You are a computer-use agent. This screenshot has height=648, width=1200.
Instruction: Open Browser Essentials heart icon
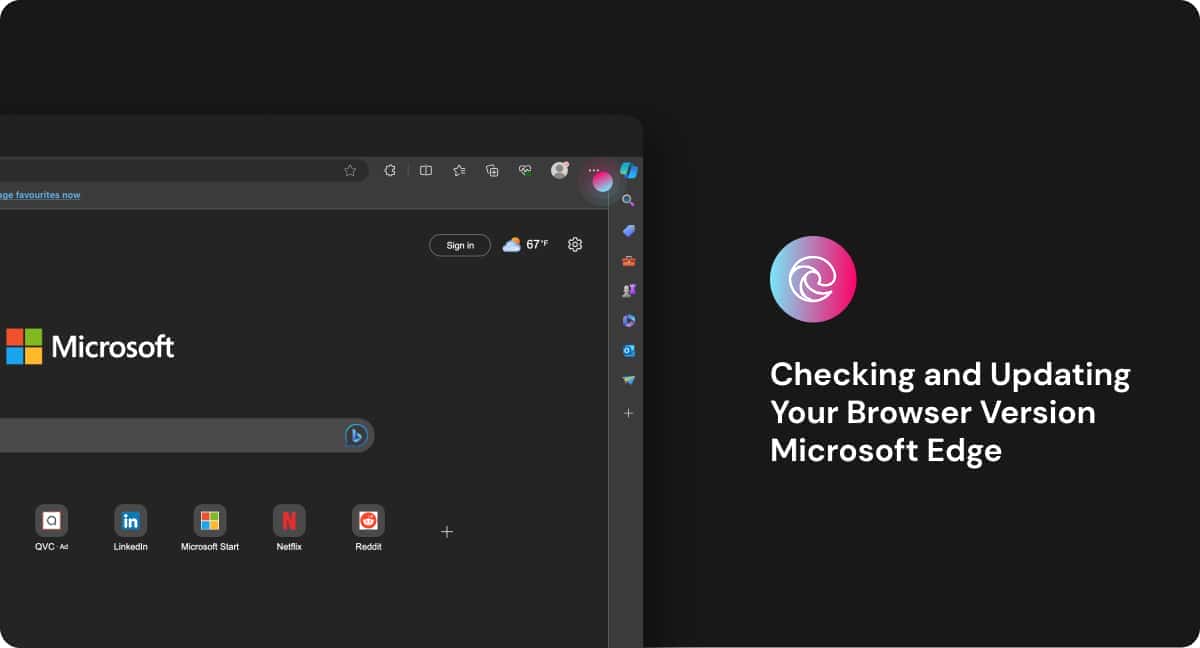tap(524, 170)
